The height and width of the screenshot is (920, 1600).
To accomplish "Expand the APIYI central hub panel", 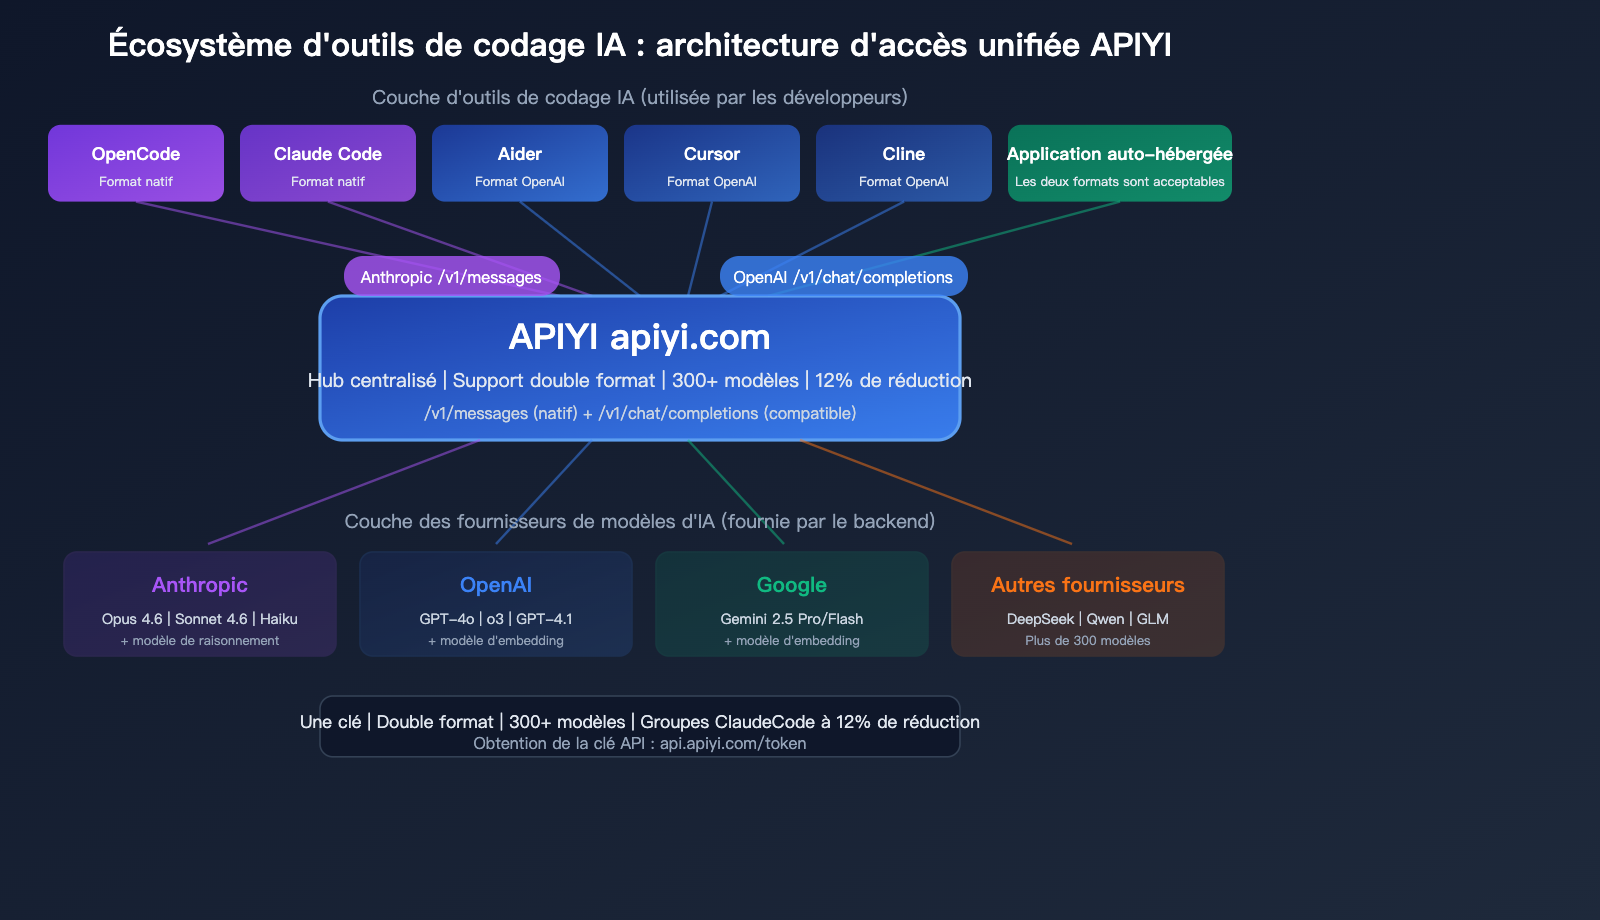I will tap(639, 368).
